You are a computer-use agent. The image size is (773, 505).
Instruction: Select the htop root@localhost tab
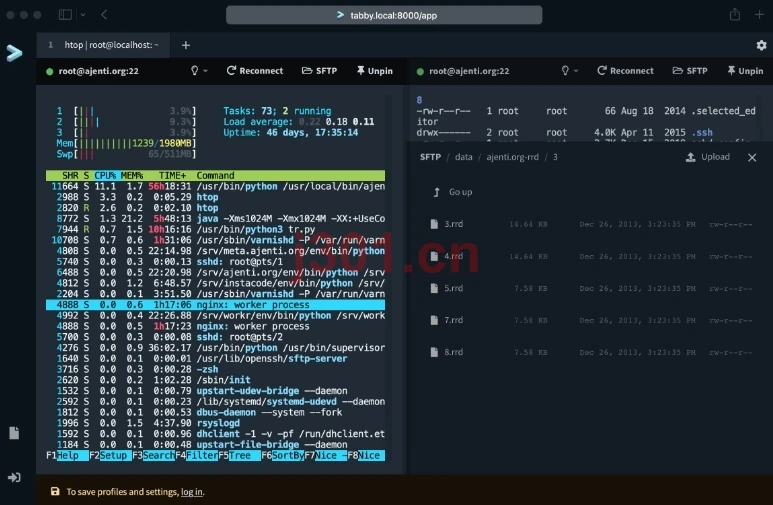pos(104,45)
